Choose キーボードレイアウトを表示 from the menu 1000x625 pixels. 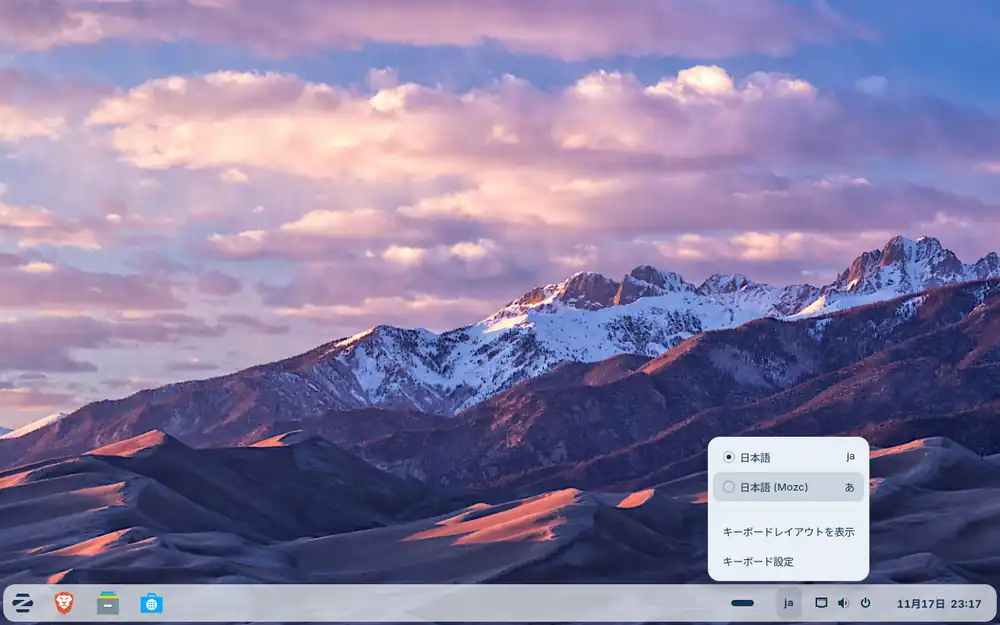(x=788, y=532)
